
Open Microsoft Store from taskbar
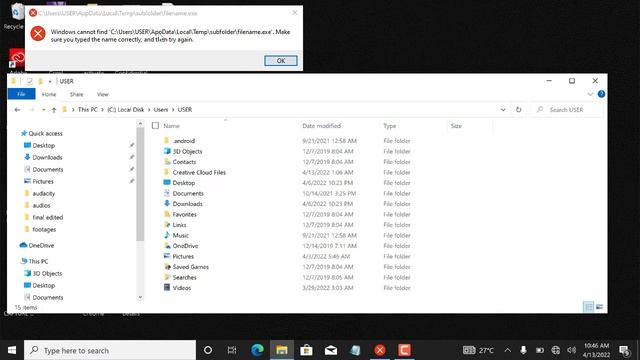pyautogui.click(x=306, y=350)
